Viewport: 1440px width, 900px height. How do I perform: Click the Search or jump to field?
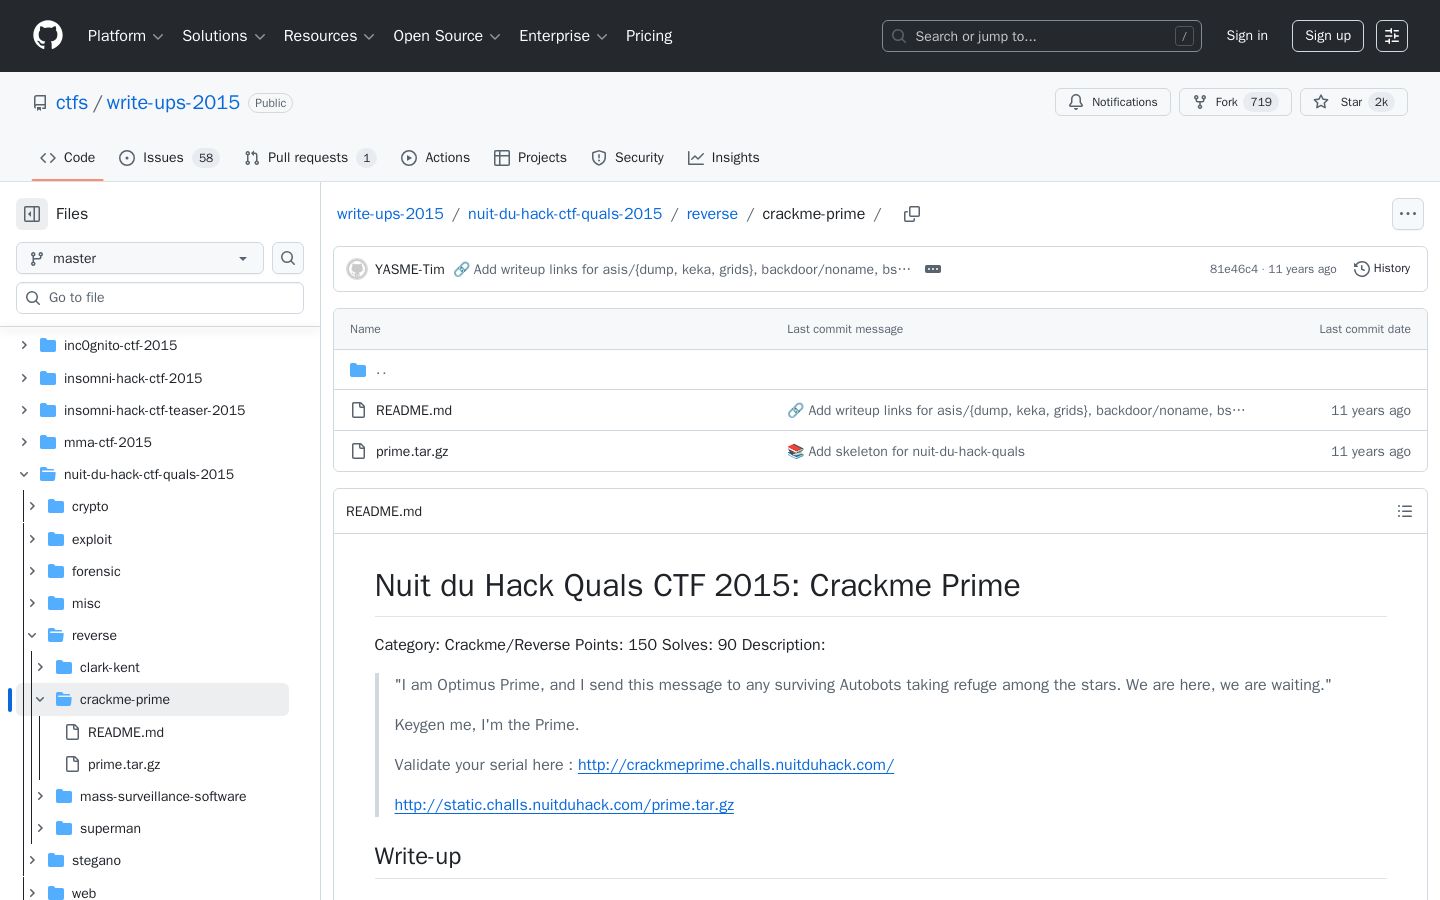click(1042, 36)
